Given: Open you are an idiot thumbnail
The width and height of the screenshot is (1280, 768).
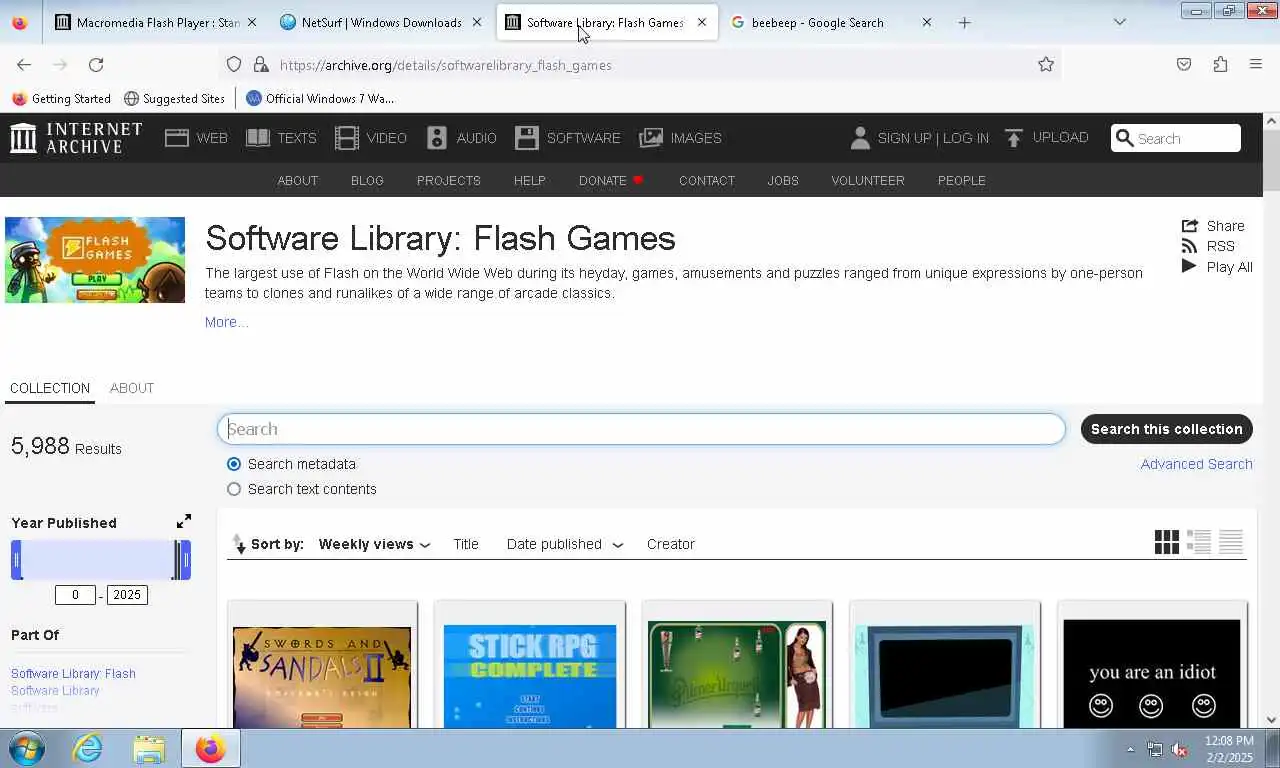Looking at the screenshot, I should point(1152,672).
